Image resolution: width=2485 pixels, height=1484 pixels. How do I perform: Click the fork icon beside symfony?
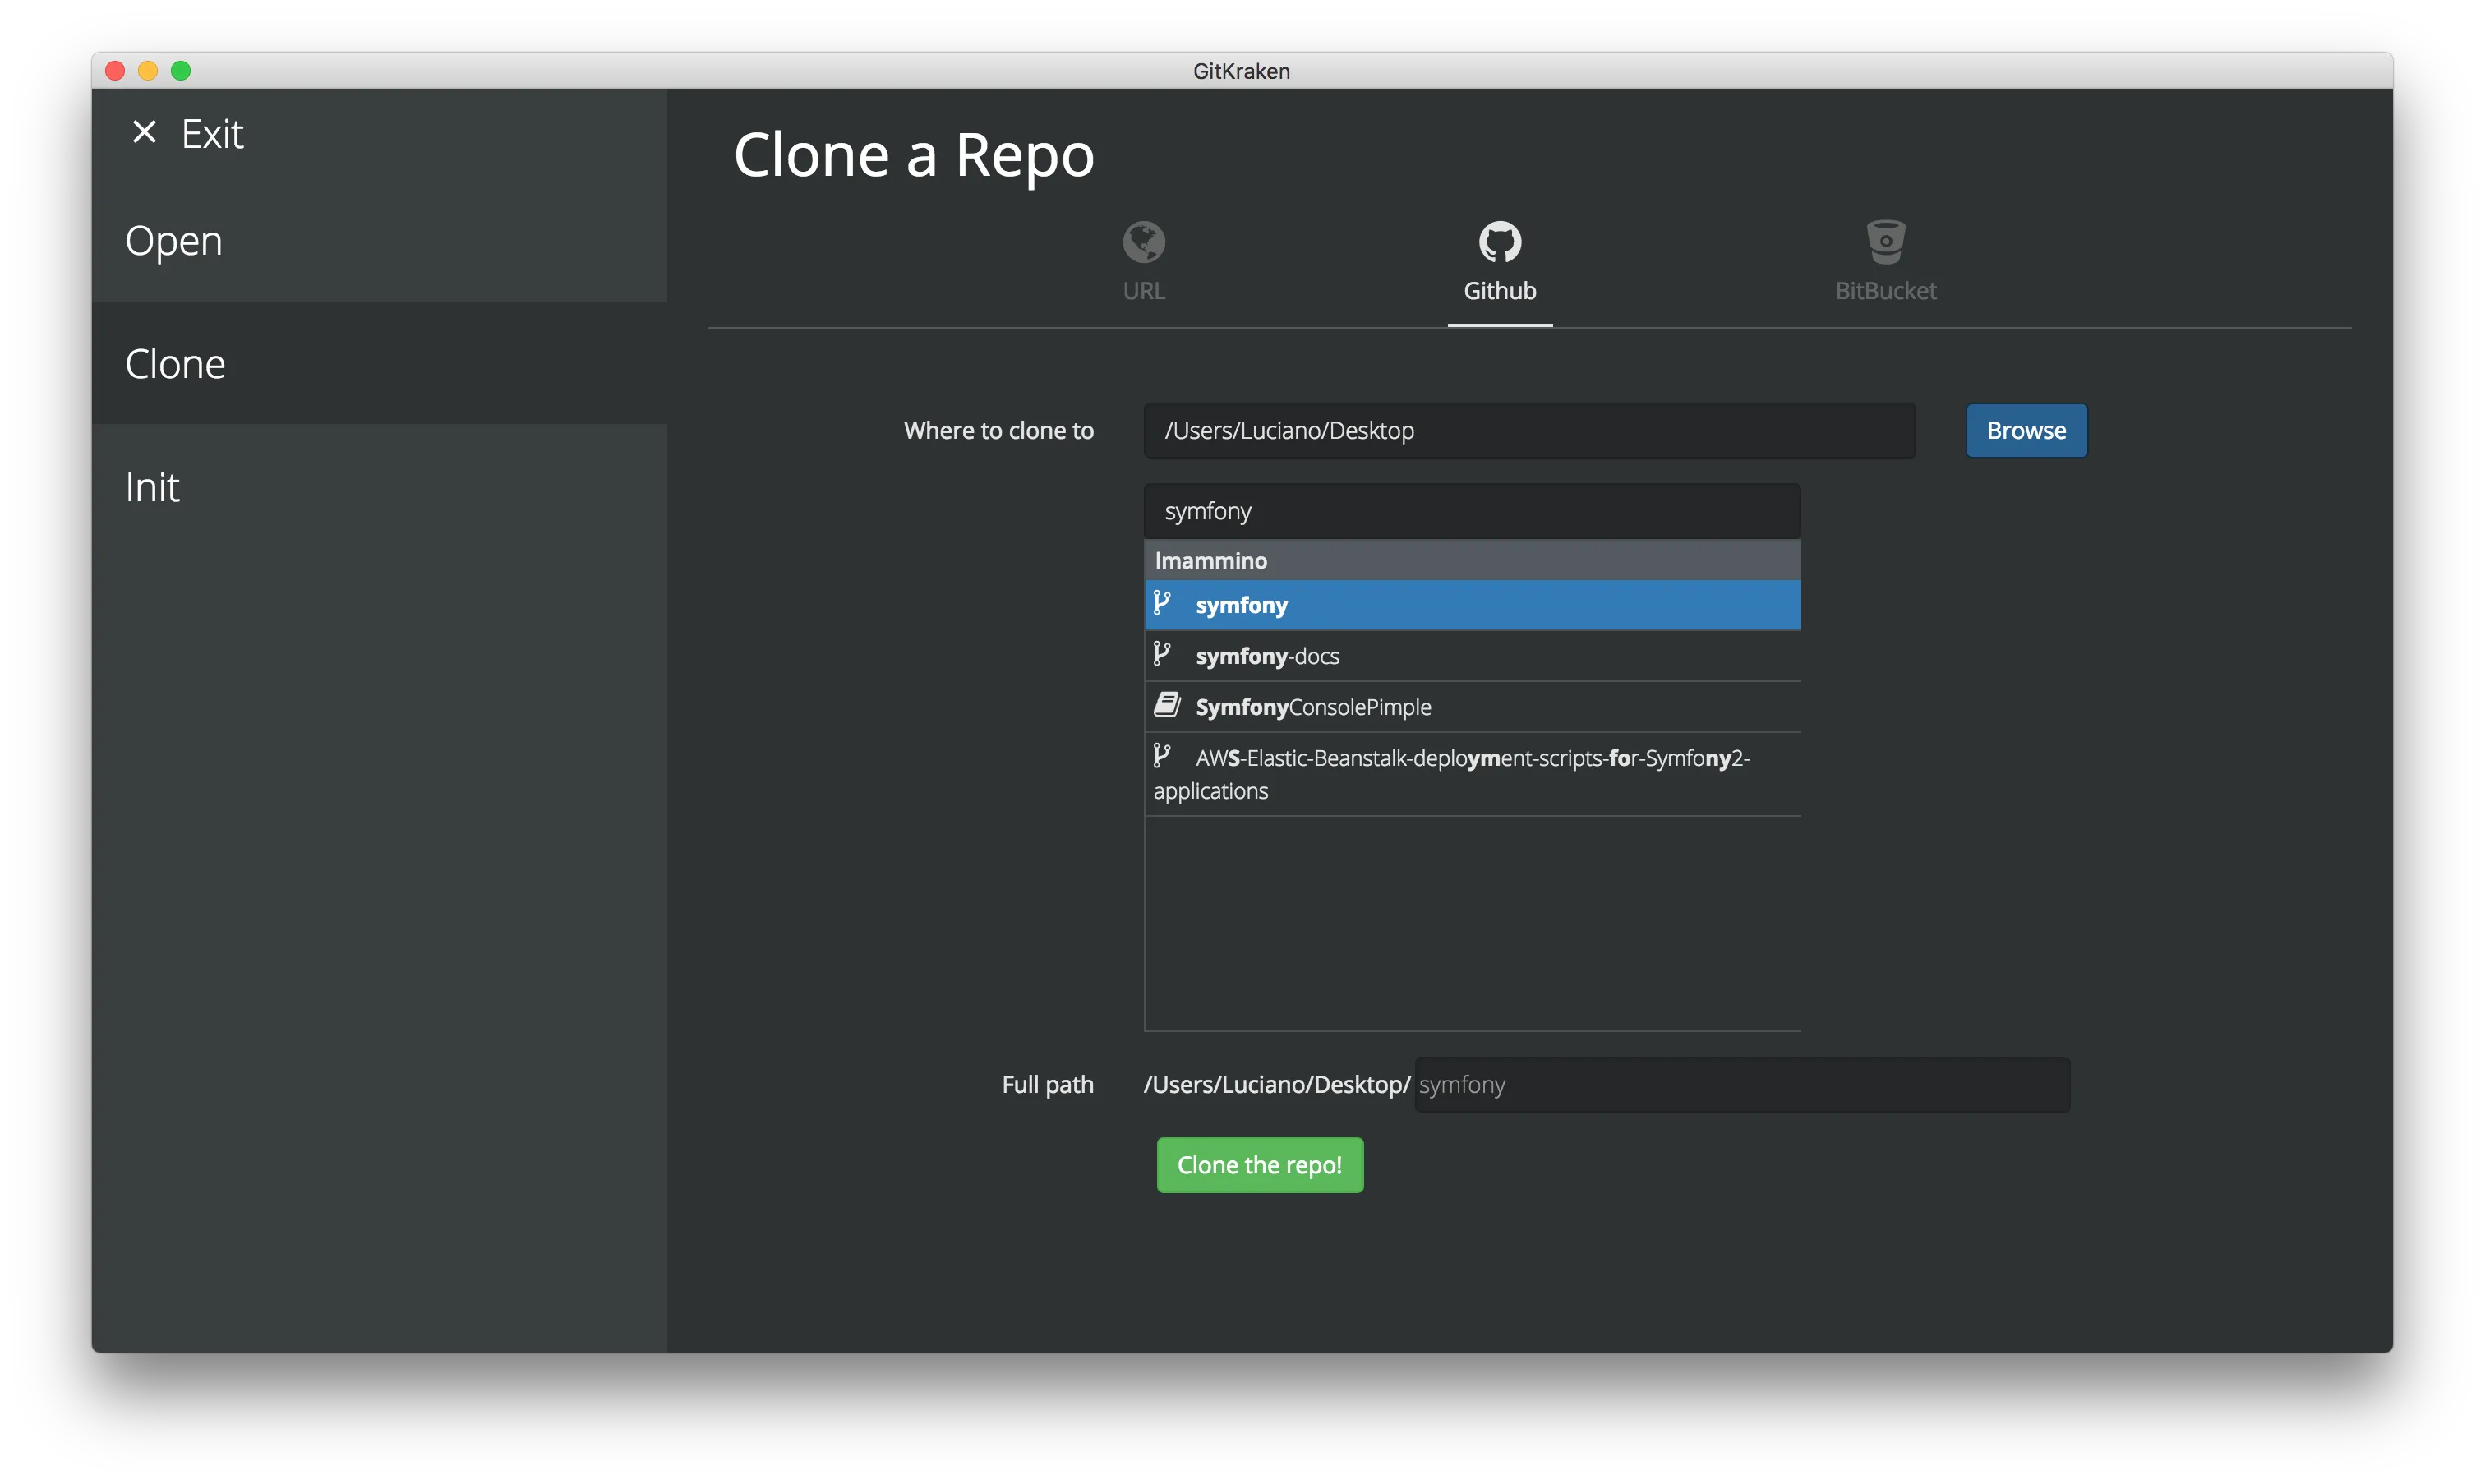pyautogui.click(x=1163, y=603)
